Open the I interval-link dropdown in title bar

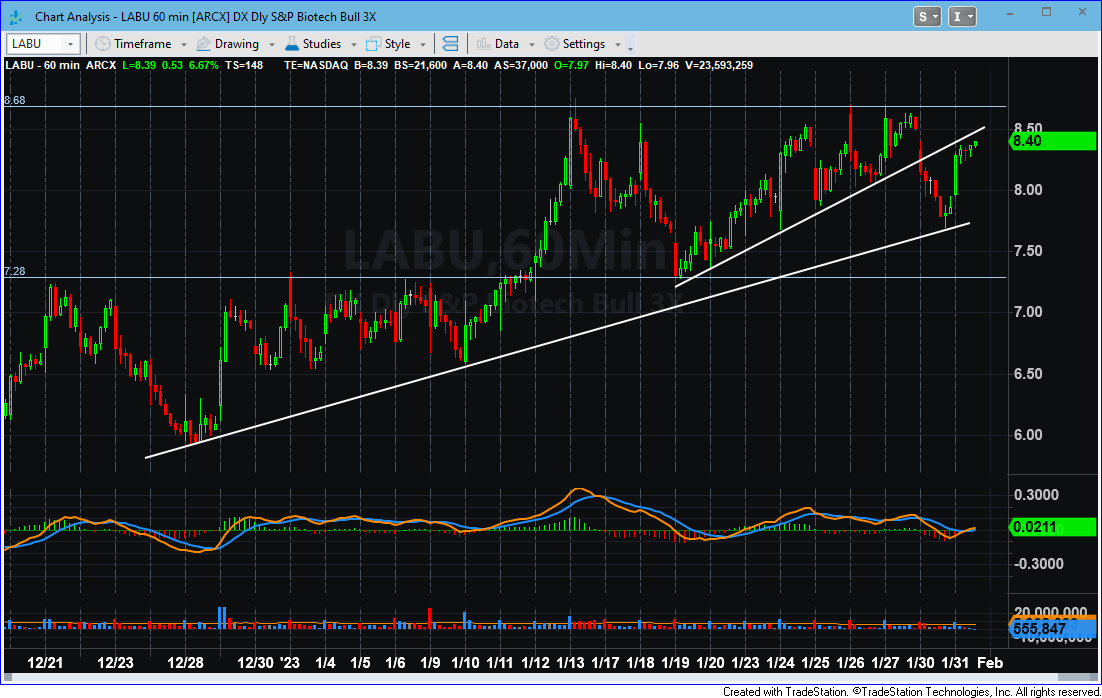[x=962, y=17]
